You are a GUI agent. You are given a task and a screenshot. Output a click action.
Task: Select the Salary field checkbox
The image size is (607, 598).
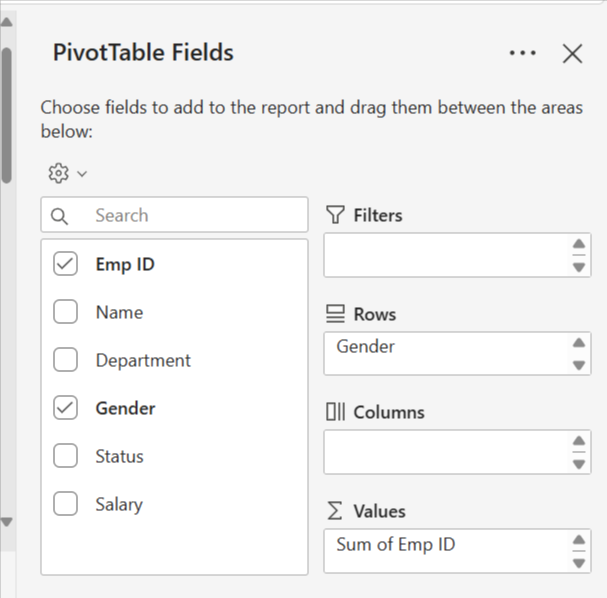[x=65, y=504]
